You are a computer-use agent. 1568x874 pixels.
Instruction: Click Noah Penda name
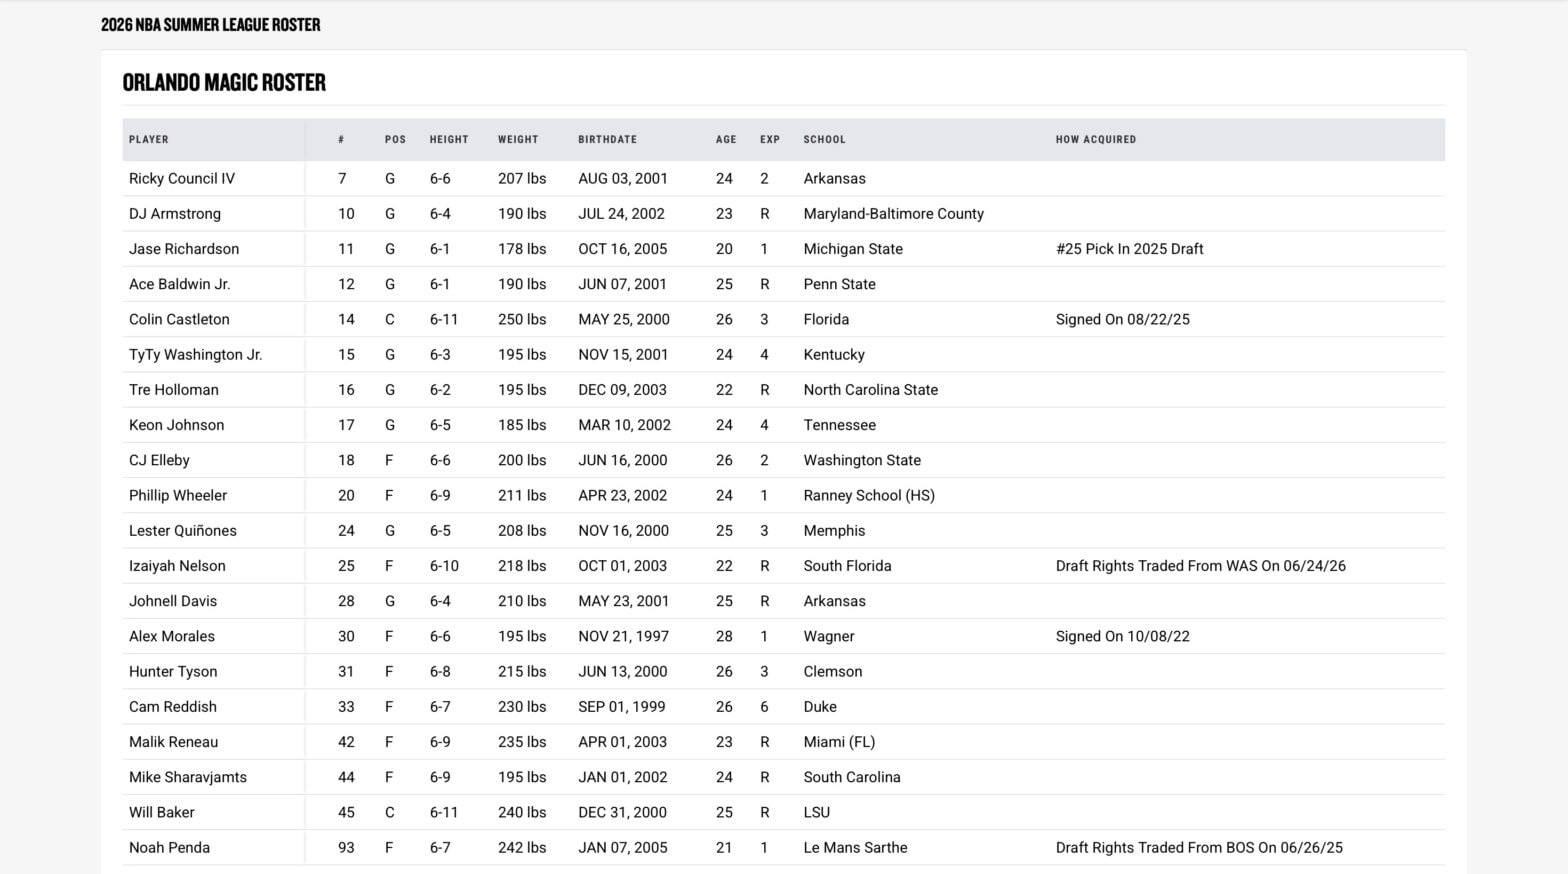click(x=170, y=847)
